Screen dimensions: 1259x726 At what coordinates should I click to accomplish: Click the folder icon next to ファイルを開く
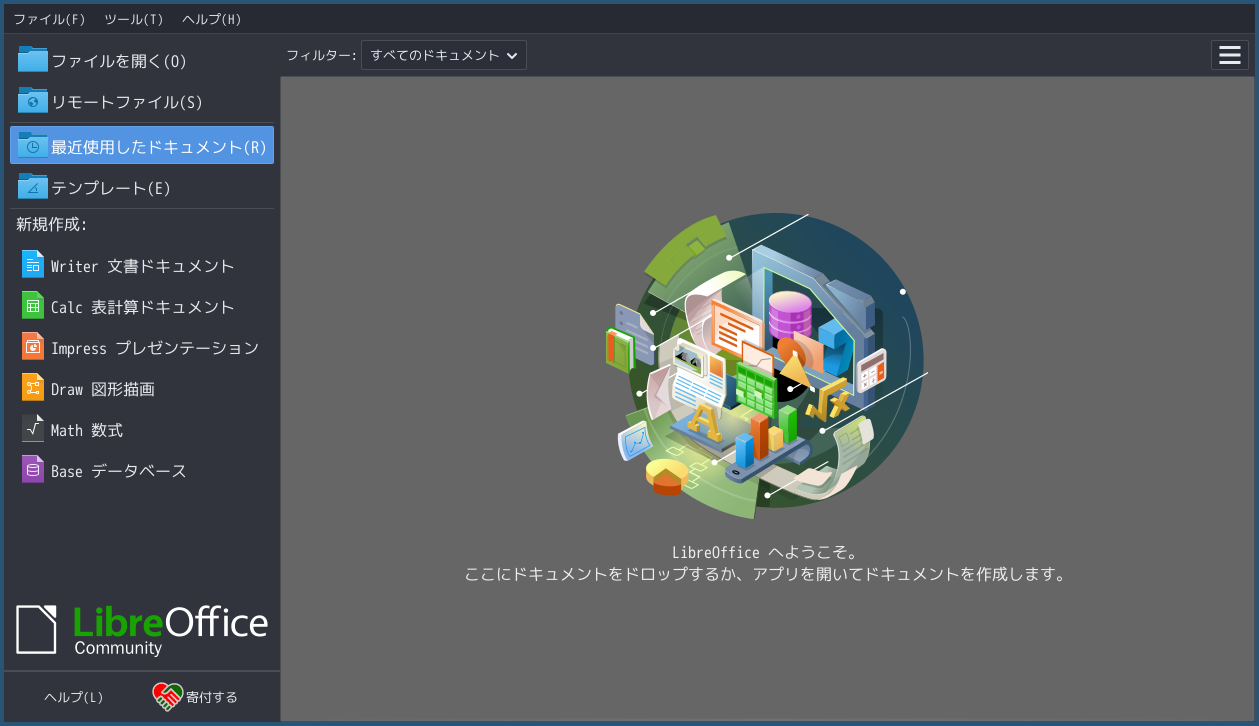coord(30,59)
